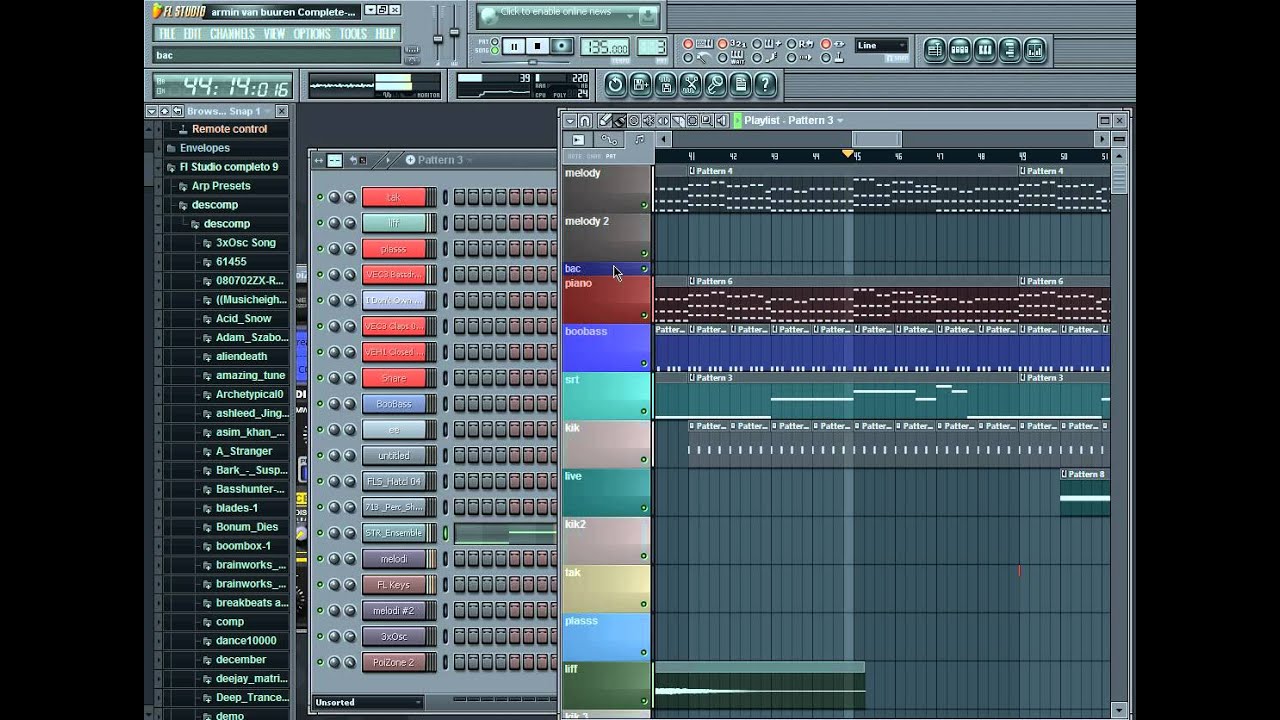Choose the Select tool in Playlist toolbar
The width and height of the screenshot is (1280, 720).
point(692,120)
